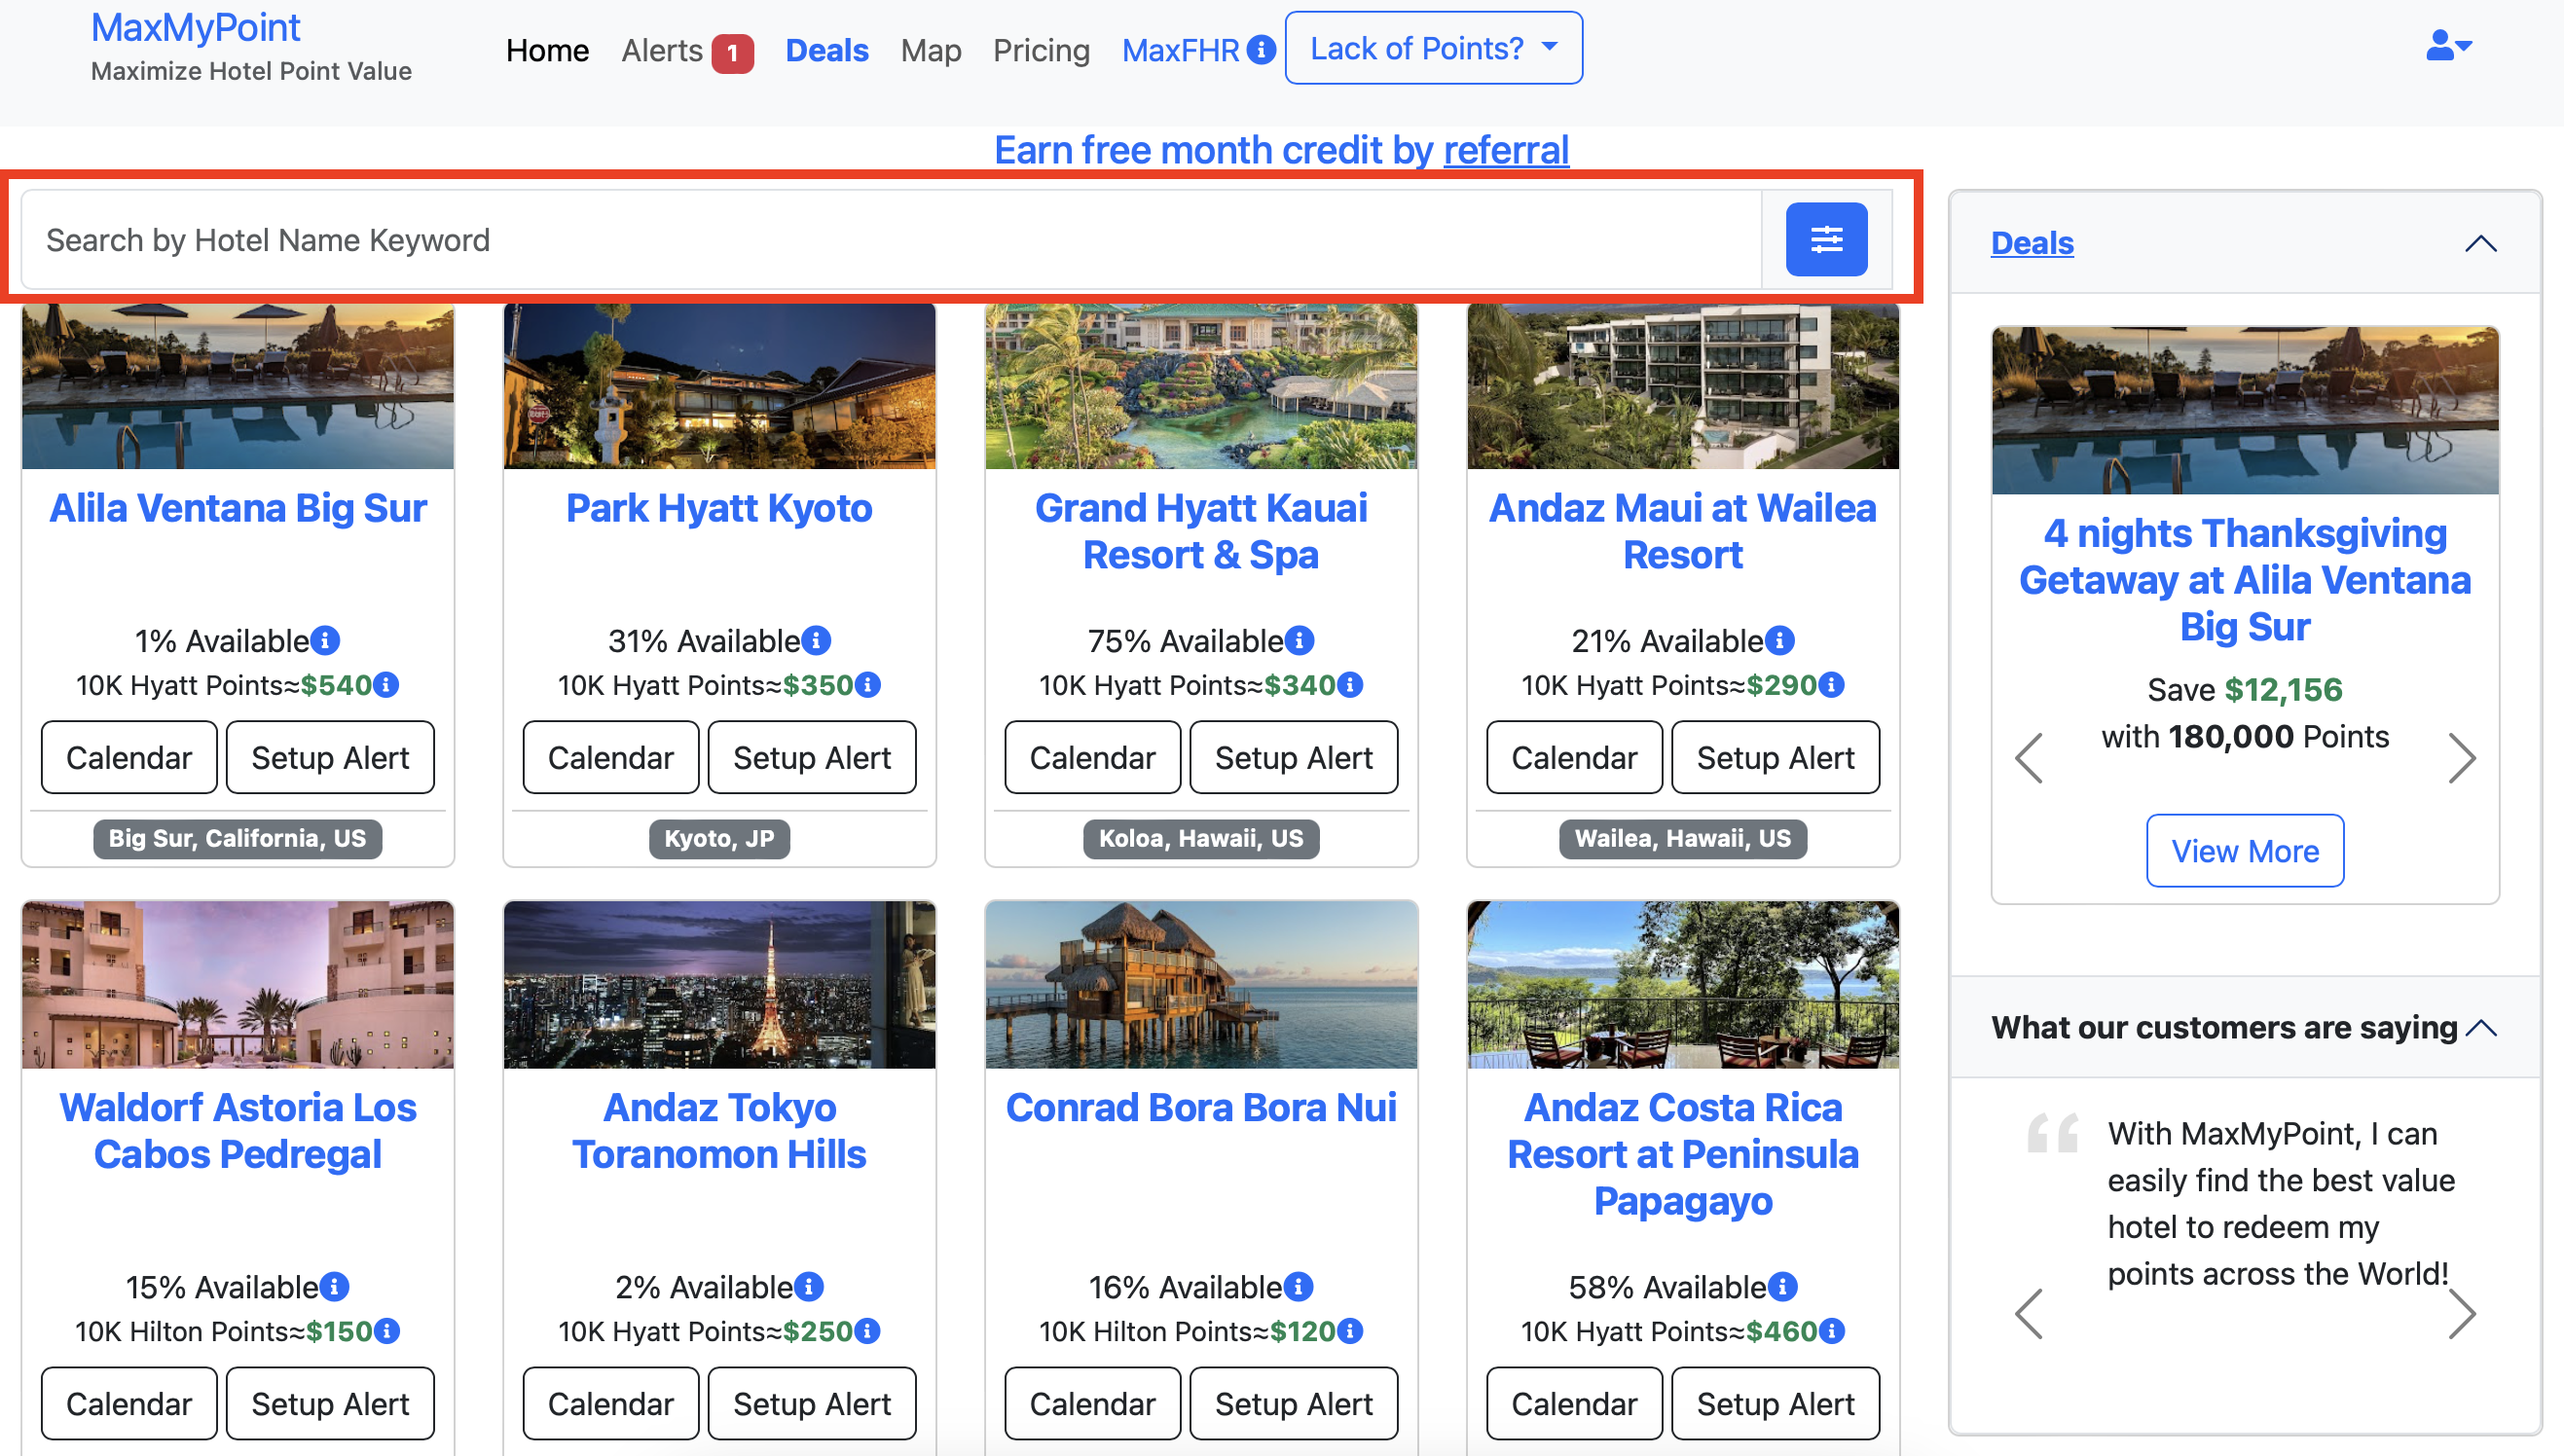The height and width of the screenshot is (1456, 2564).
Task: Open the Alila Ventana Big Sur card photo
Action: 238,386
